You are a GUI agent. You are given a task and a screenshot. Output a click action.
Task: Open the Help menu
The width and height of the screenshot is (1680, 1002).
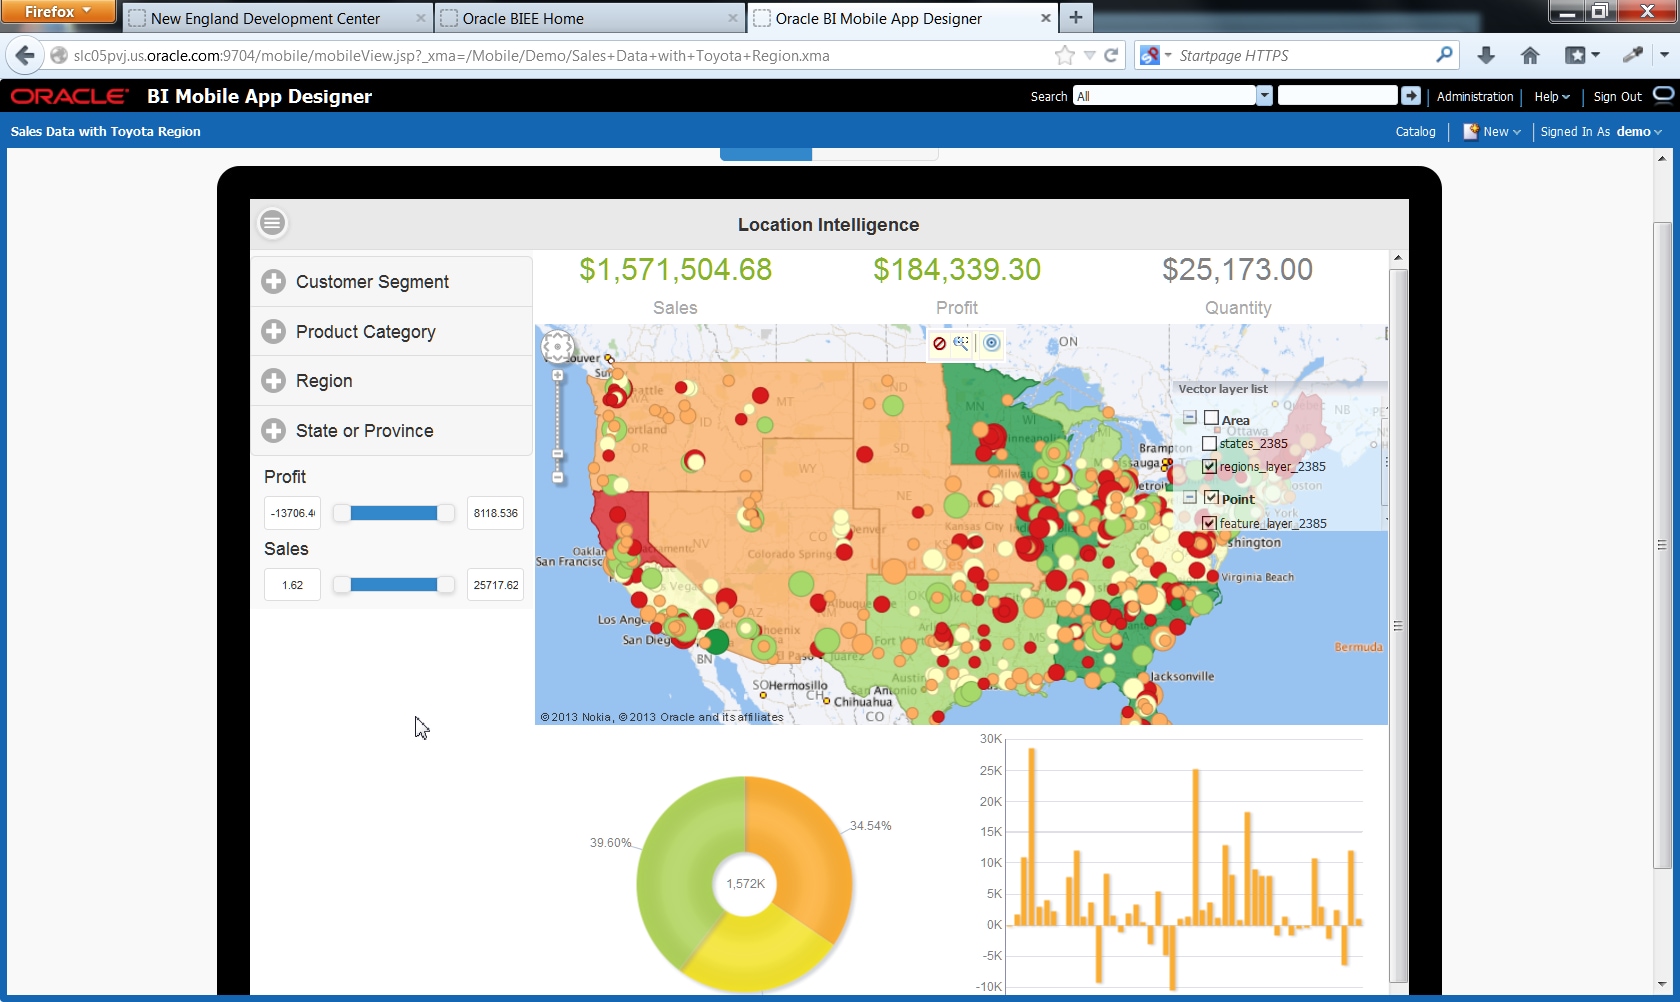pyautogui.click(x=1552, y=97)
